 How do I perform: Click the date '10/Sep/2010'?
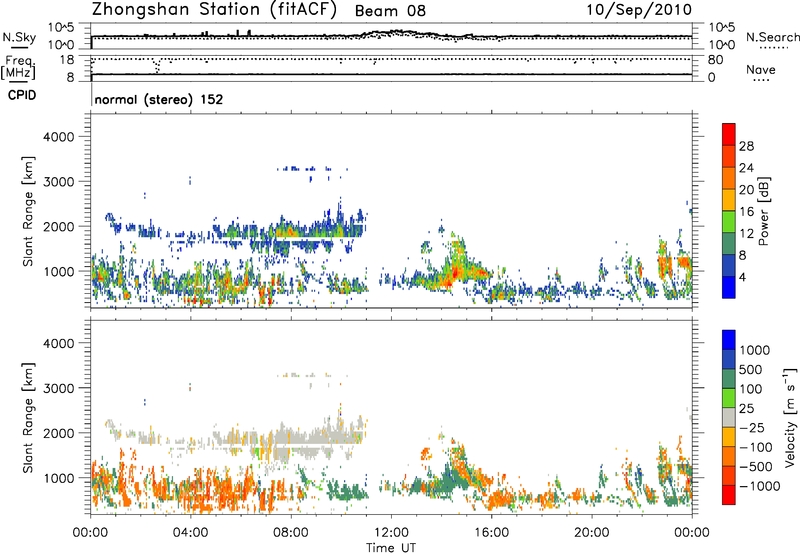tap(639, 10)
